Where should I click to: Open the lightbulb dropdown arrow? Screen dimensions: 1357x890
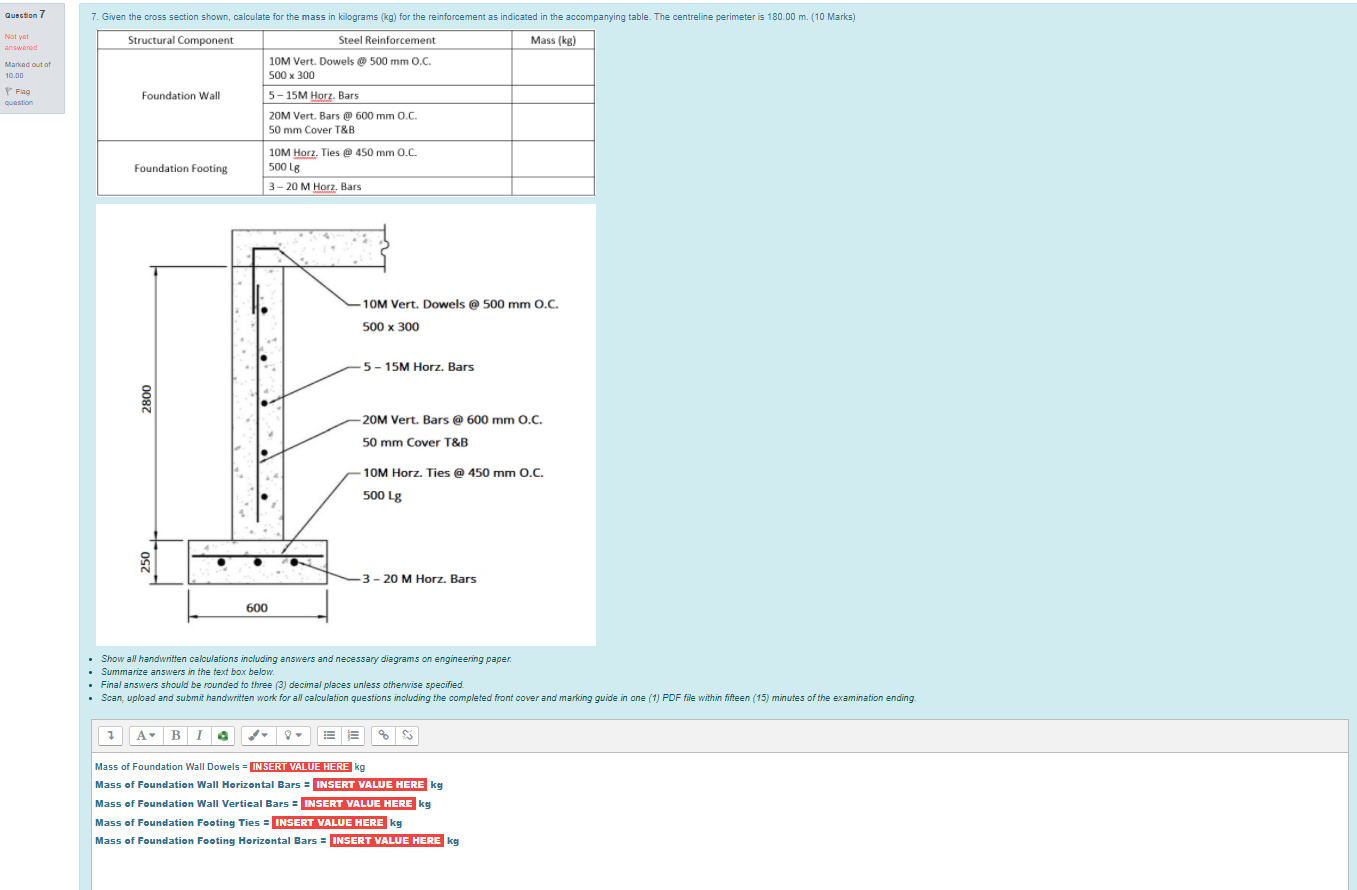tap(299, 735)
